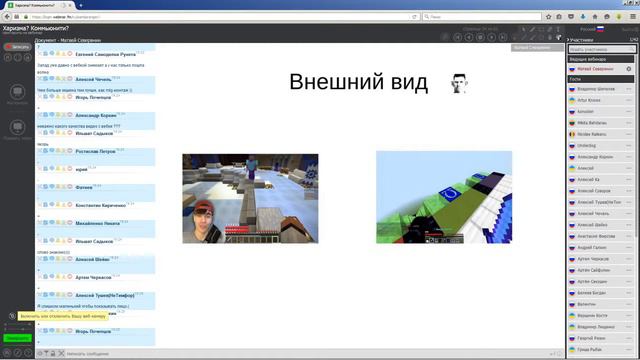
Task: Click ban icon on Константин Кириченко's message
Action: (x=70, y=205)
